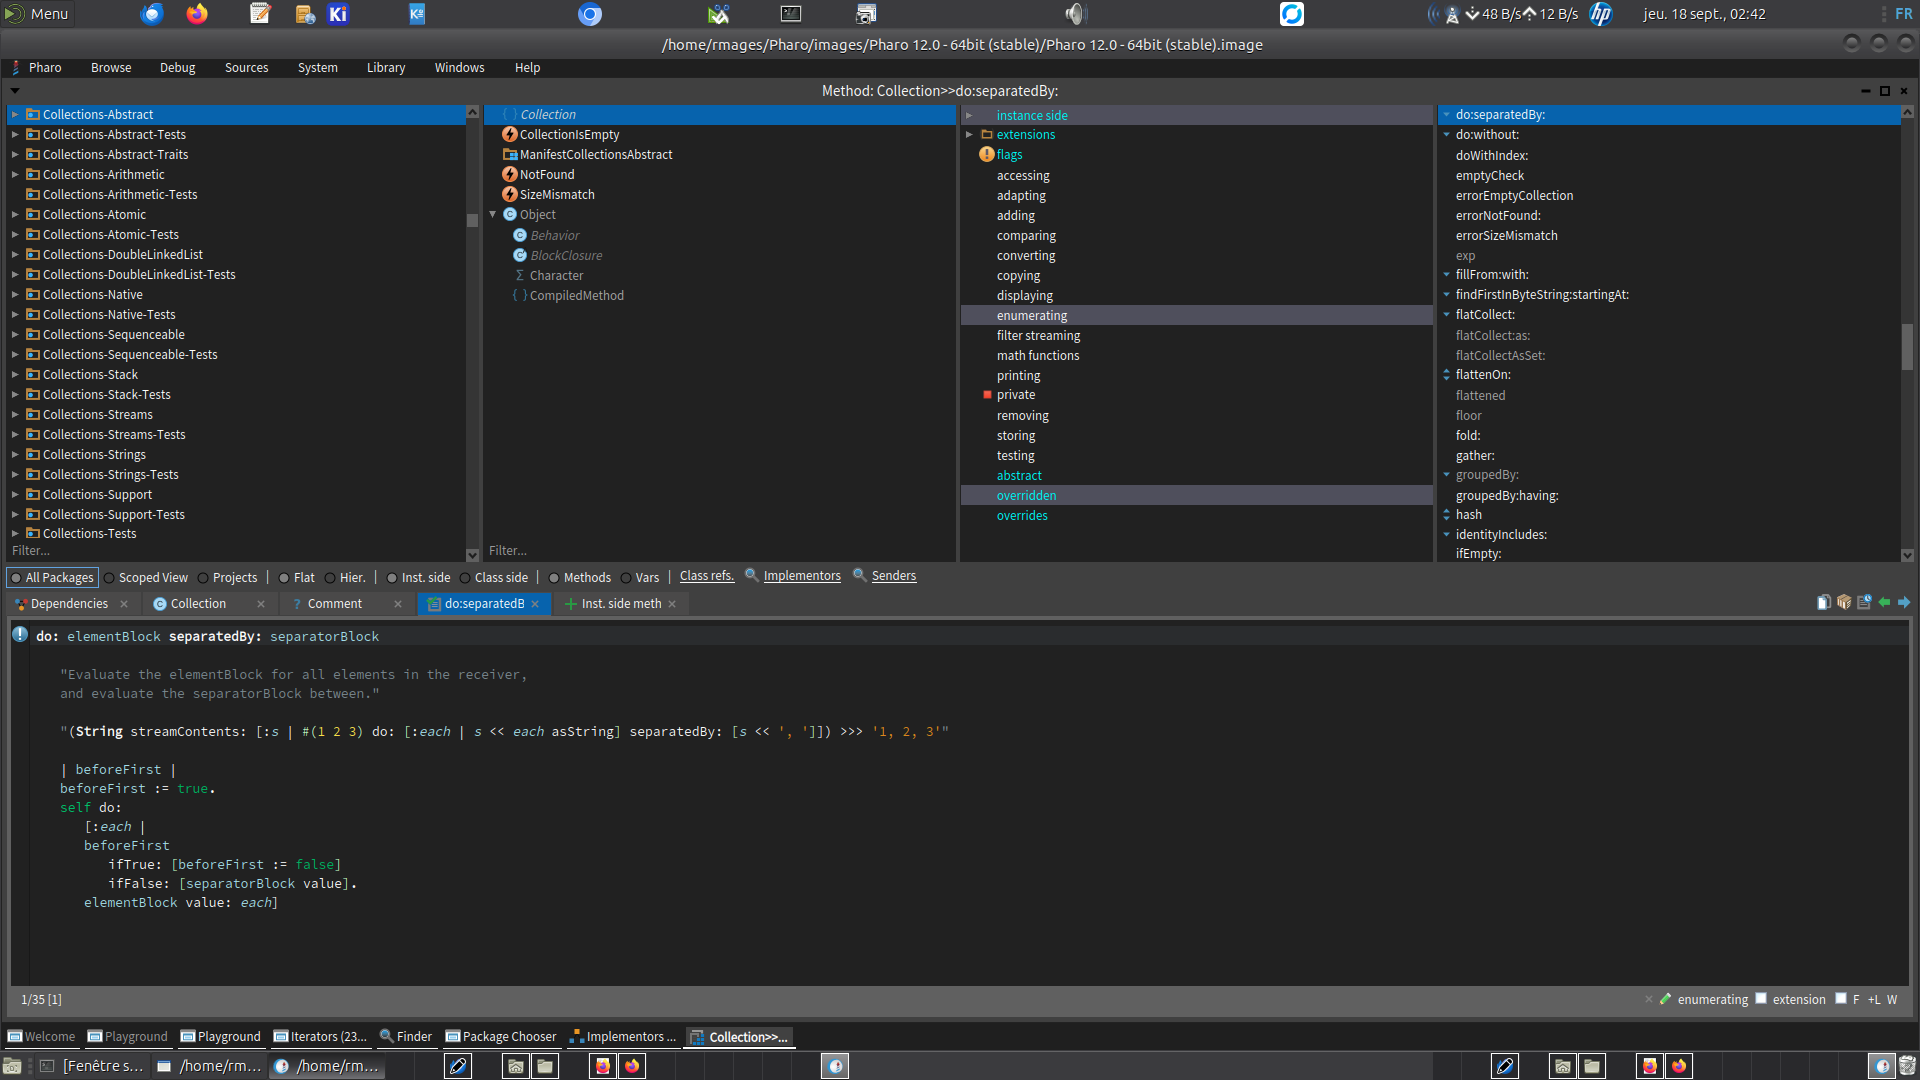The width and height of the screenshot is (1920, 1080).
Task: Select the Flat radio button
Action: pyautogui.click(x=284, y=578)
